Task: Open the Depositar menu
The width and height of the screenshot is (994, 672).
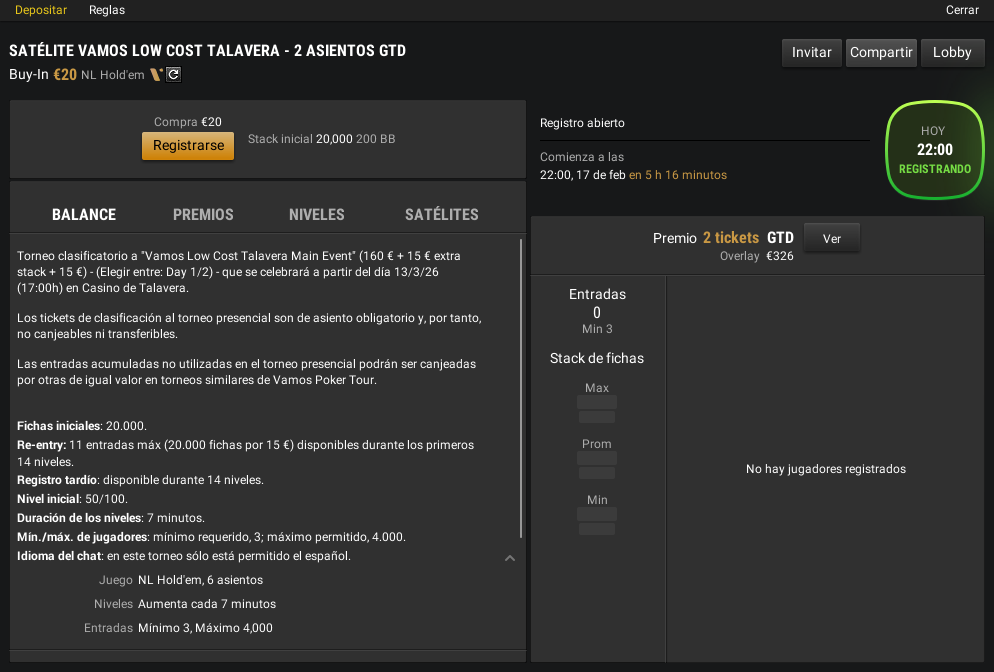Action: pyautogui.click(x=41, y=10)
